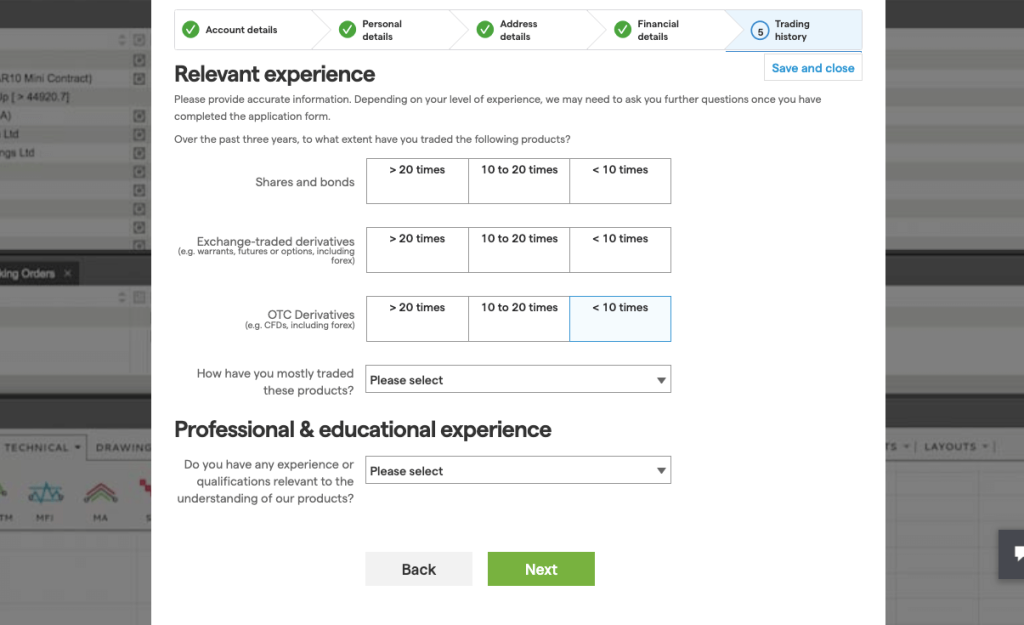Click the Personal details step checkmark icon
The width and height of the screenshot is (1024, 625).
coord(347,30)
